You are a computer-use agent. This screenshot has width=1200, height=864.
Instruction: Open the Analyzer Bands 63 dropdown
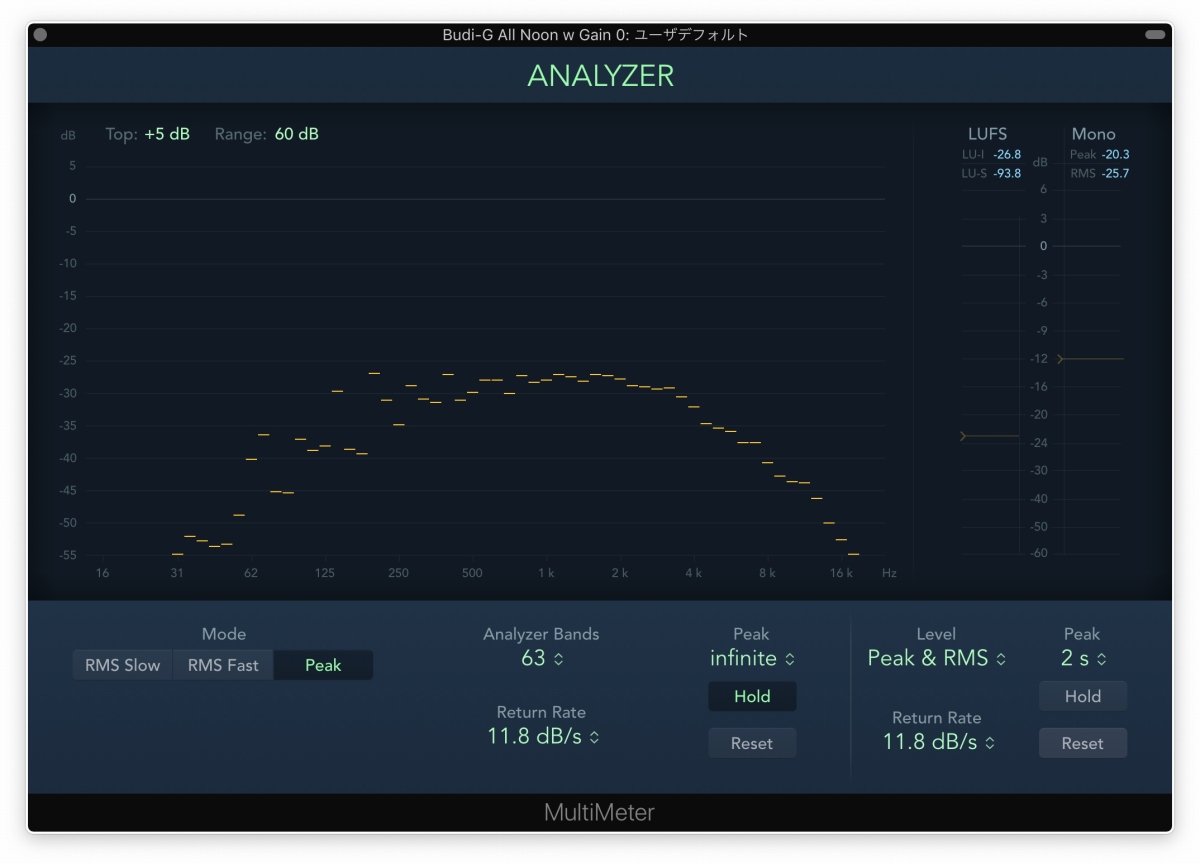(x=542, y=658)
